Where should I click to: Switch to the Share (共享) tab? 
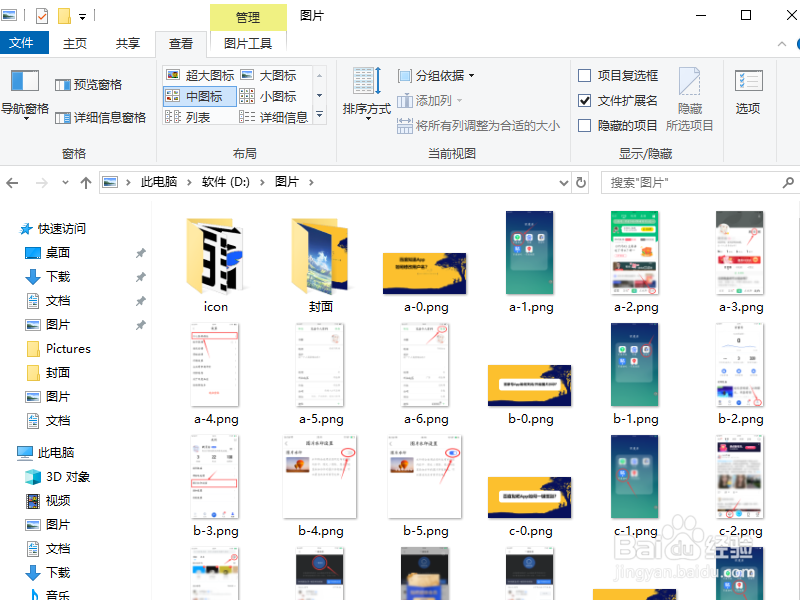128,43
